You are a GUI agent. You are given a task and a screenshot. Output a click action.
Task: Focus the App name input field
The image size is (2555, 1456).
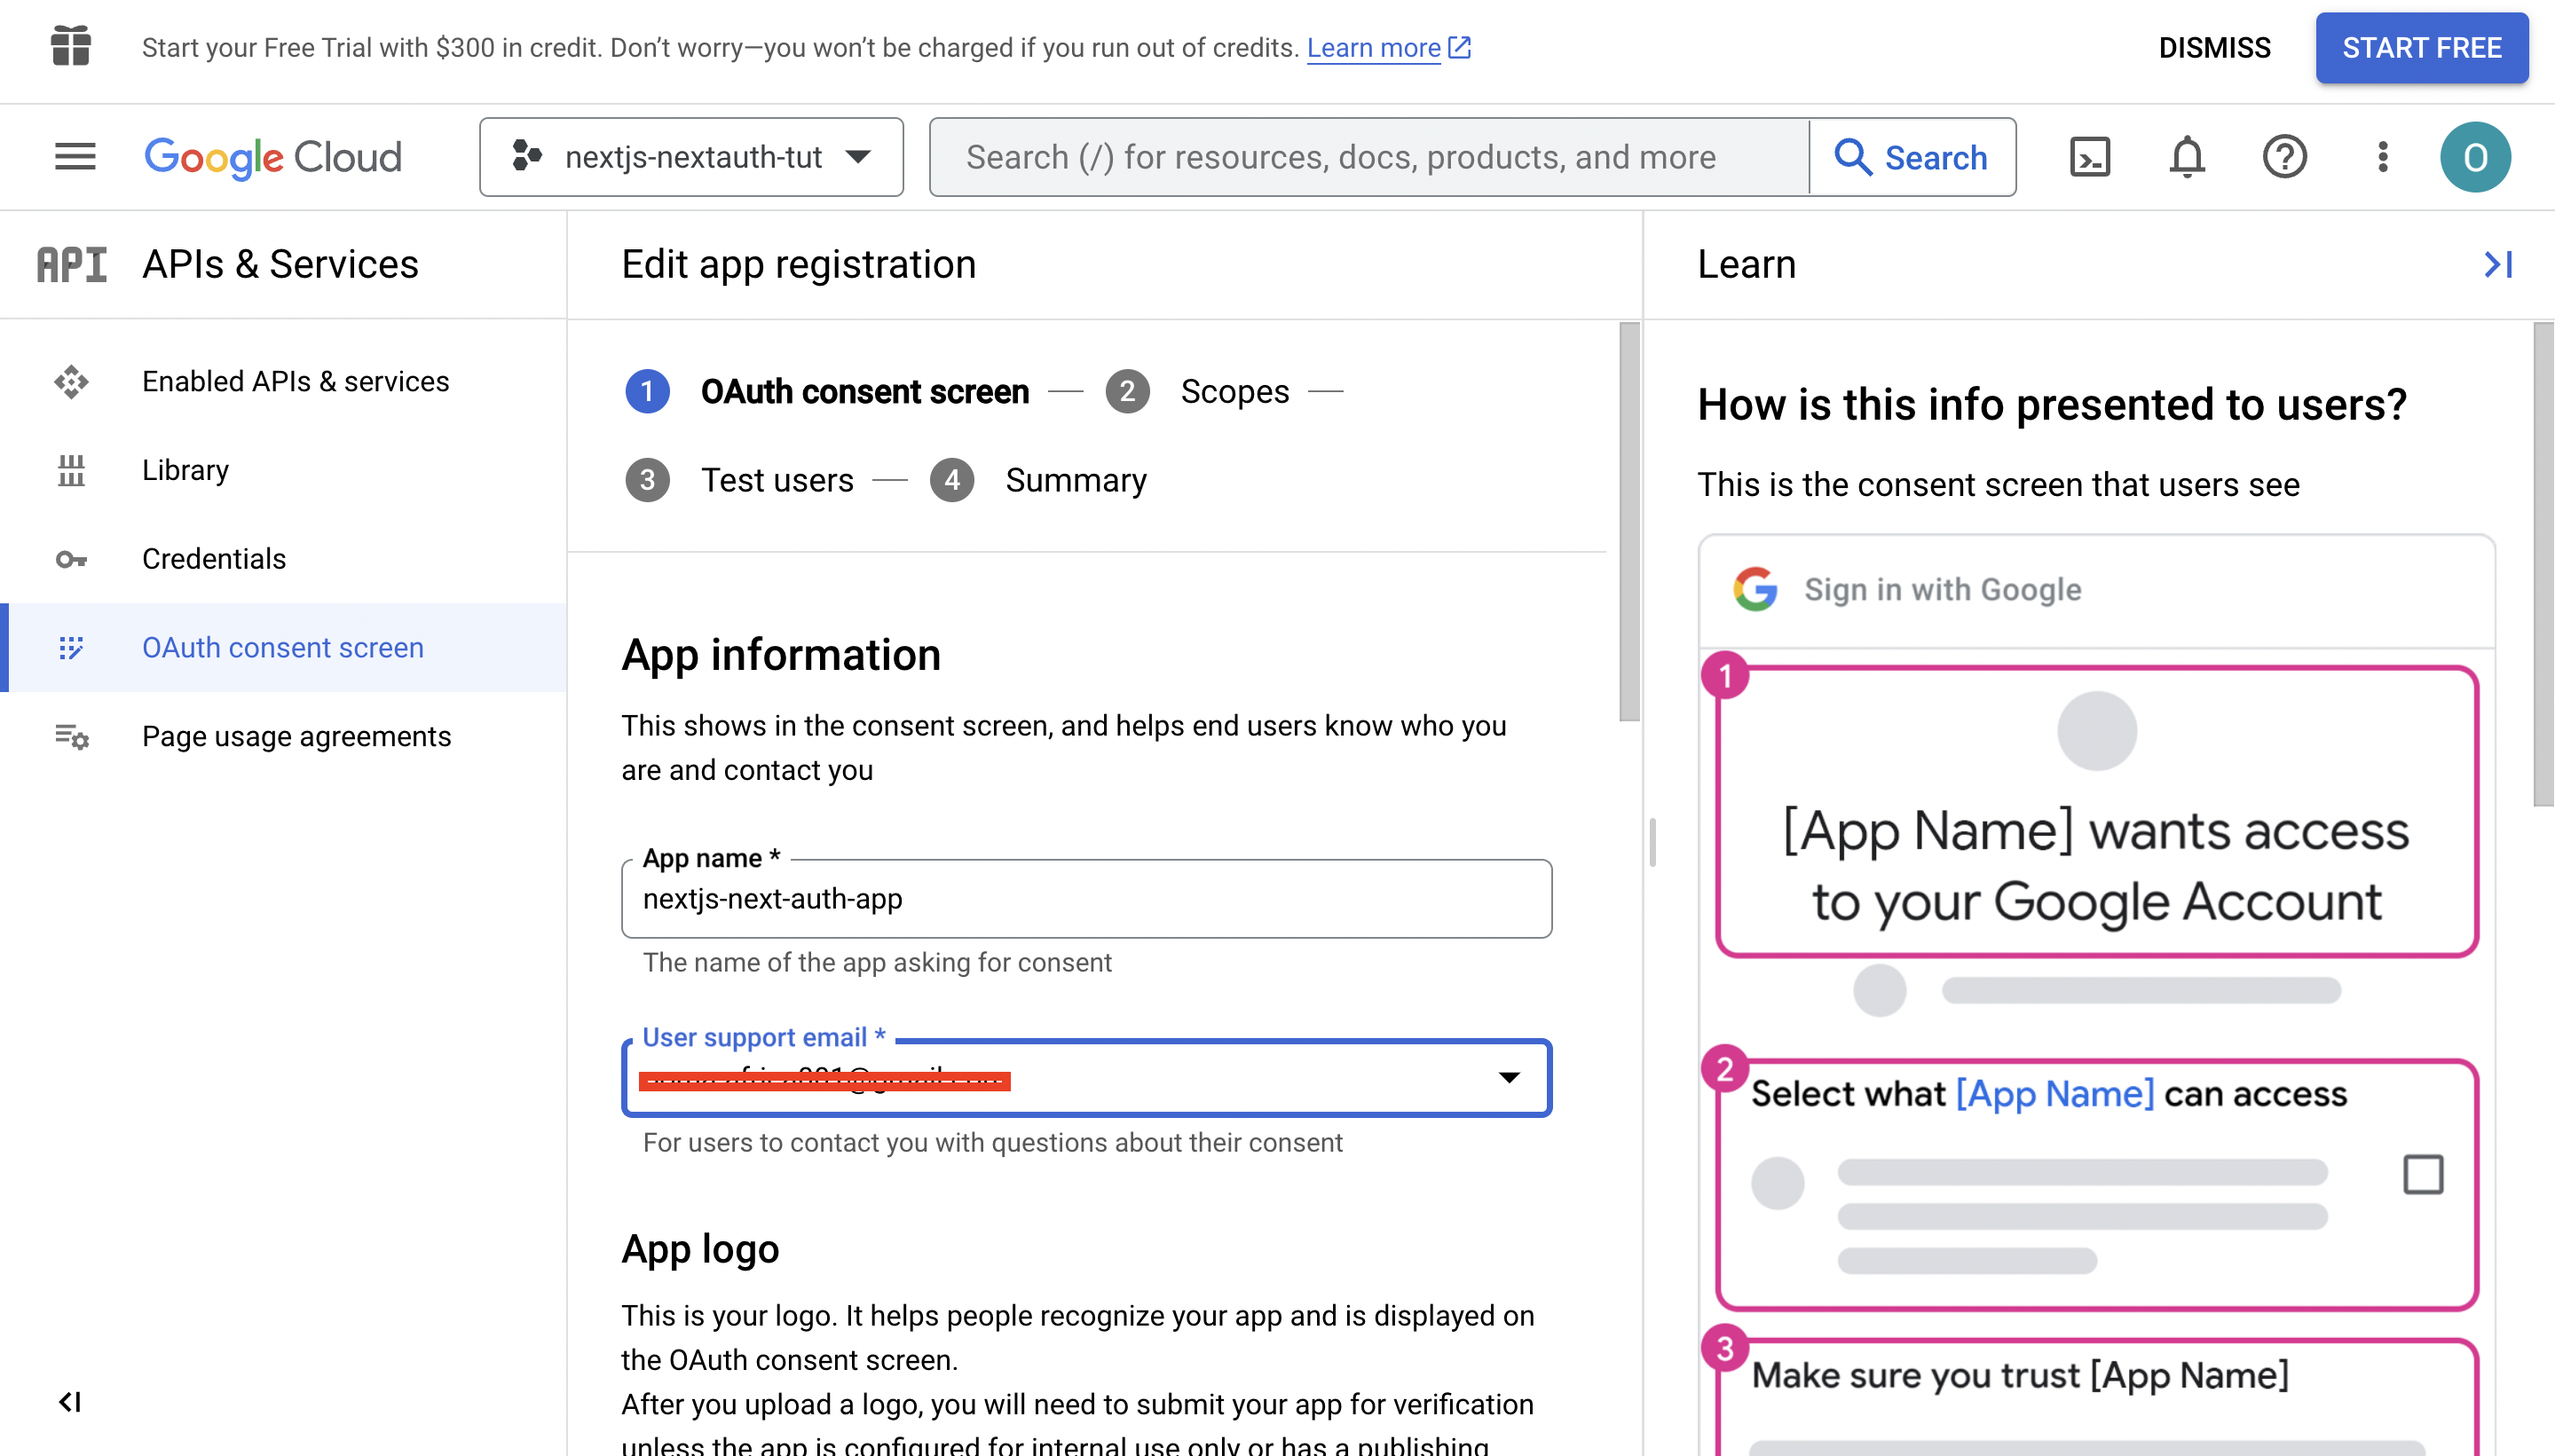pos(1086,898)
